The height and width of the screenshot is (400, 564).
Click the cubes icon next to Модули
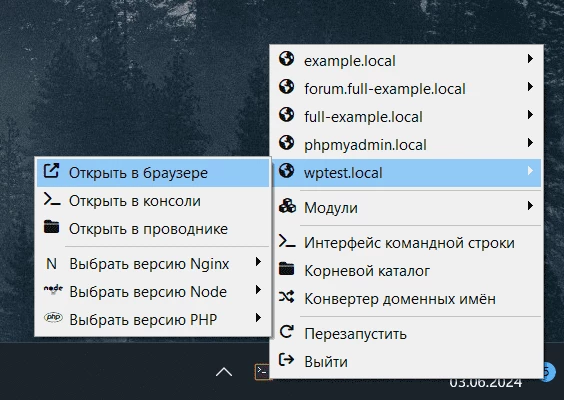287,206
